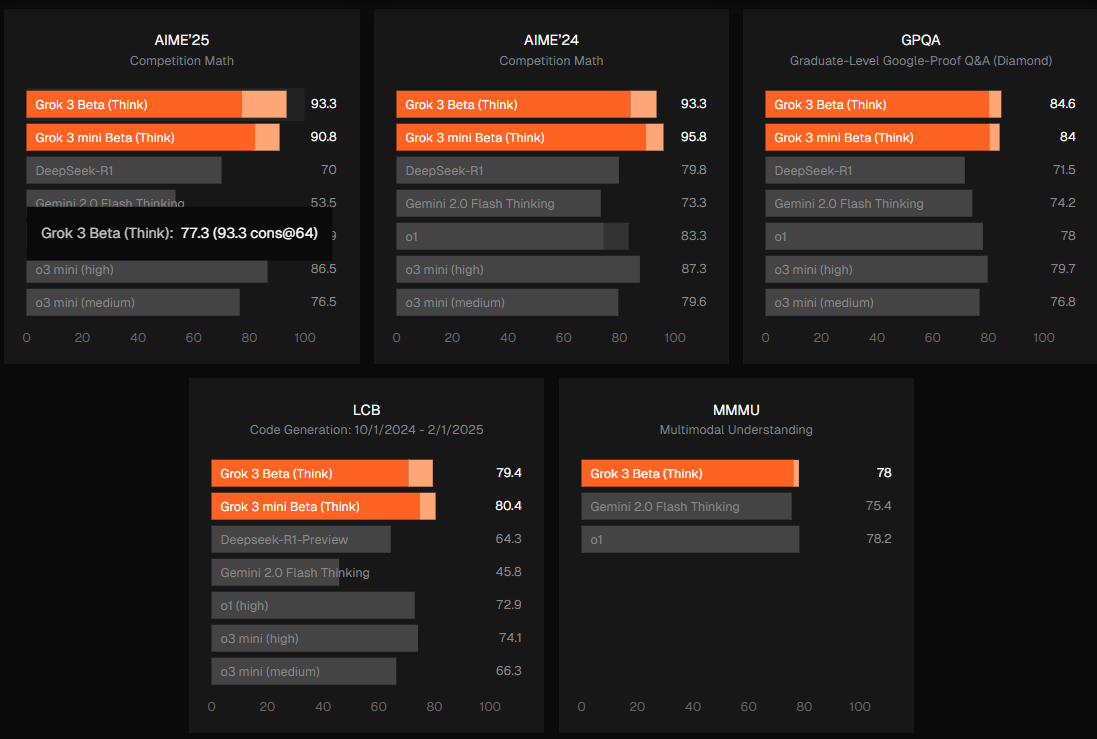Click the 84.6 value in GPQA chart
1097x739 pixels.
click(x=1062, y=104)
